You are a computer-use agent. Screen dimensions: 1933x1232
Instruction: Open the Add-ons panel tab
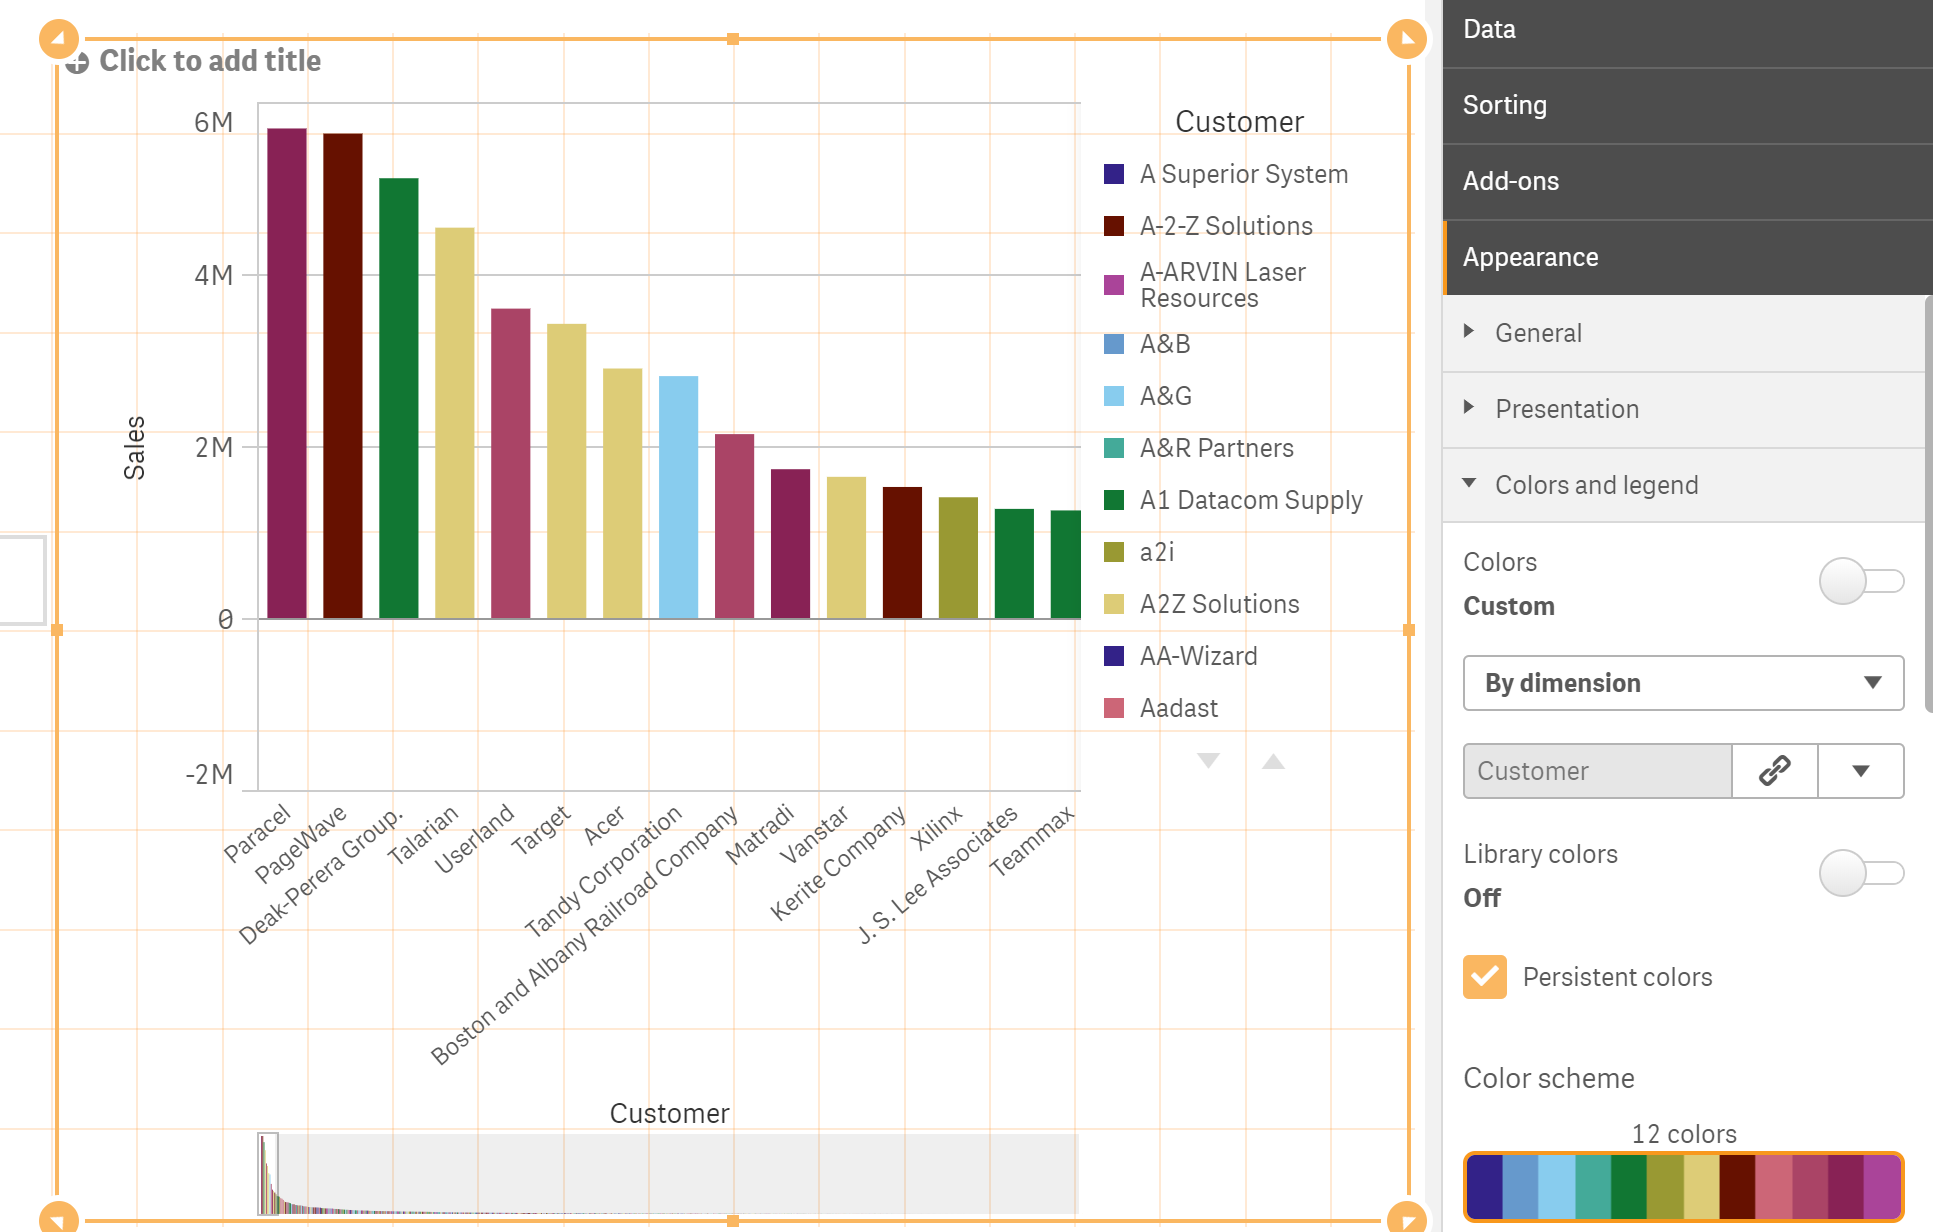(x=1687, y=181)
